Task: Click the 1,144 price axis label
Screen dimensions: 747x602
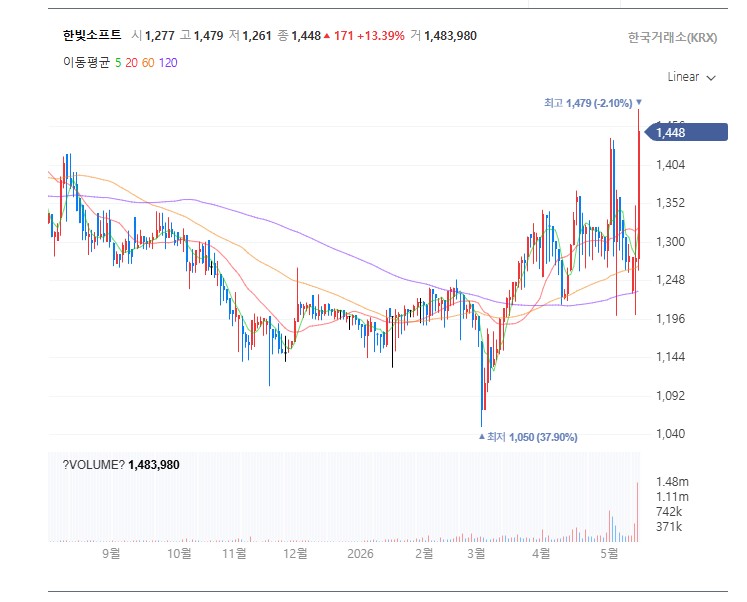Action: click(x=670, y=356)
